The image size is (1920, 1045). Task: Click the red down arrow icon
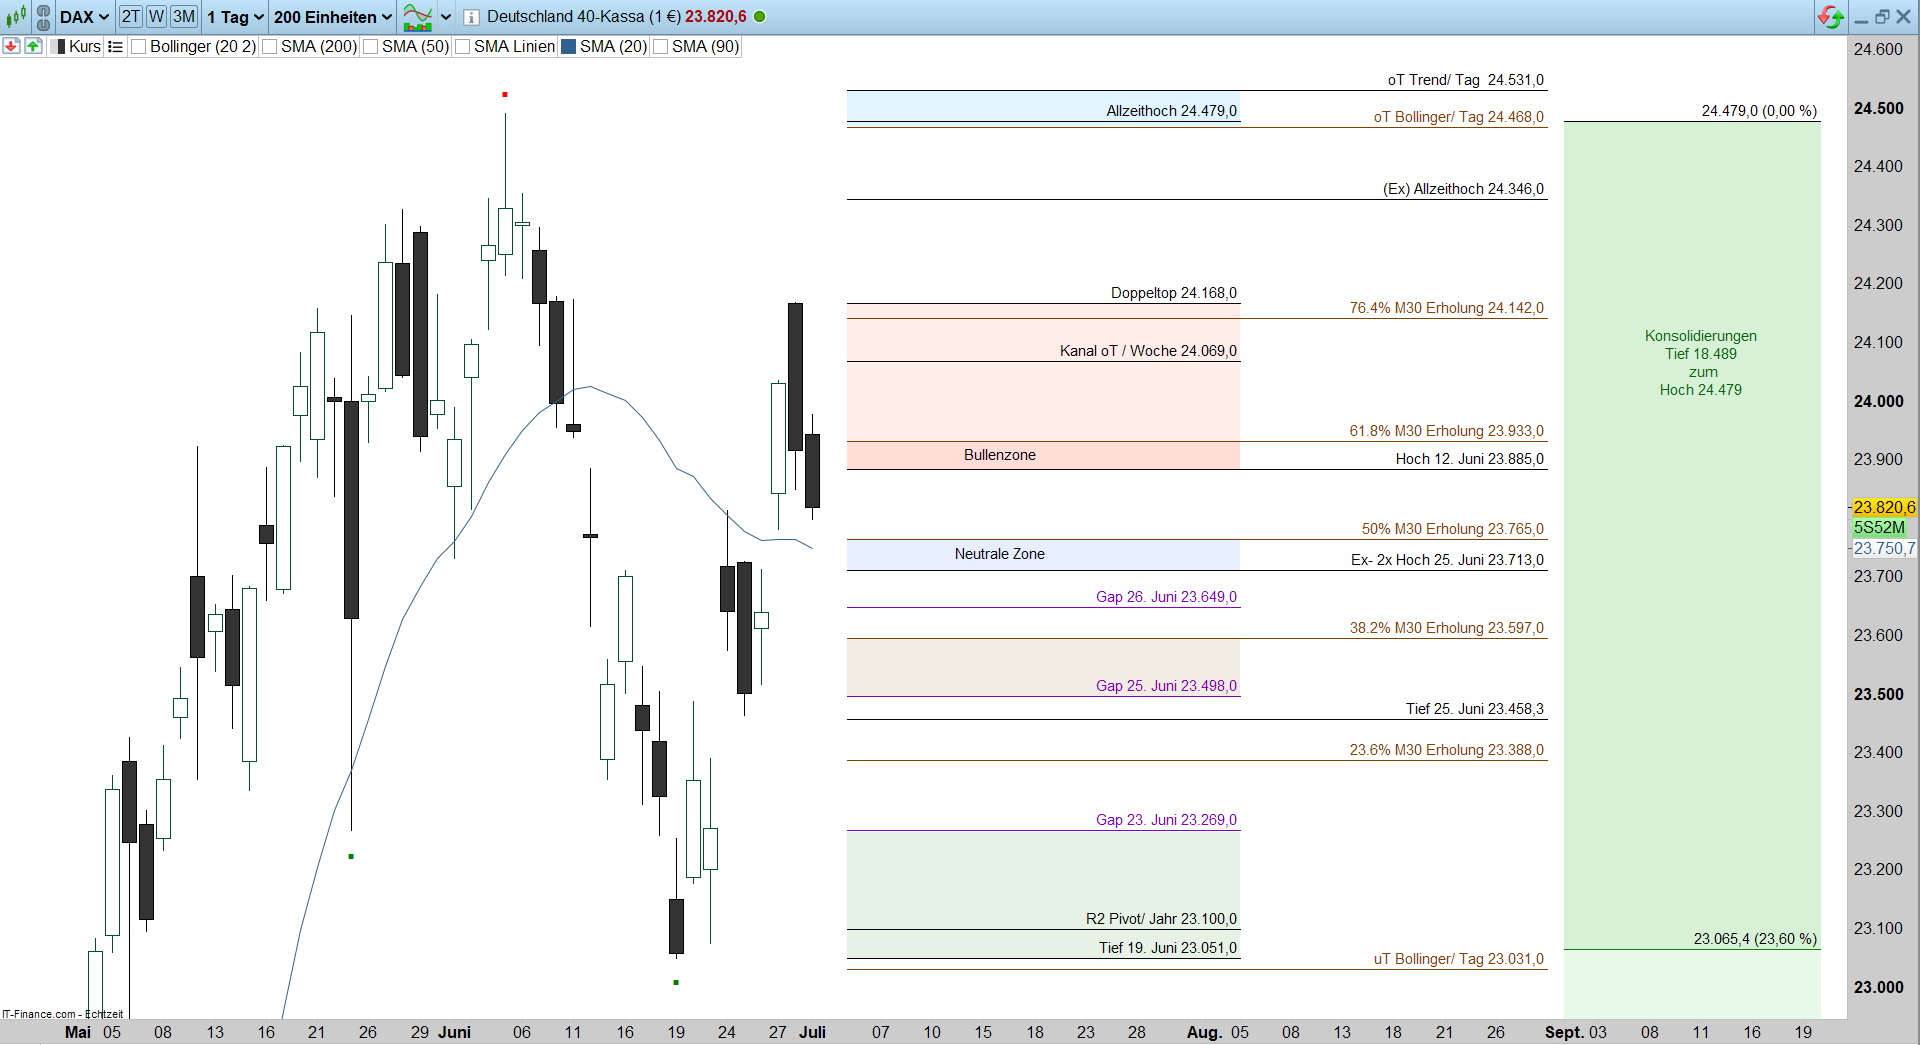click(x=11, y=46)
